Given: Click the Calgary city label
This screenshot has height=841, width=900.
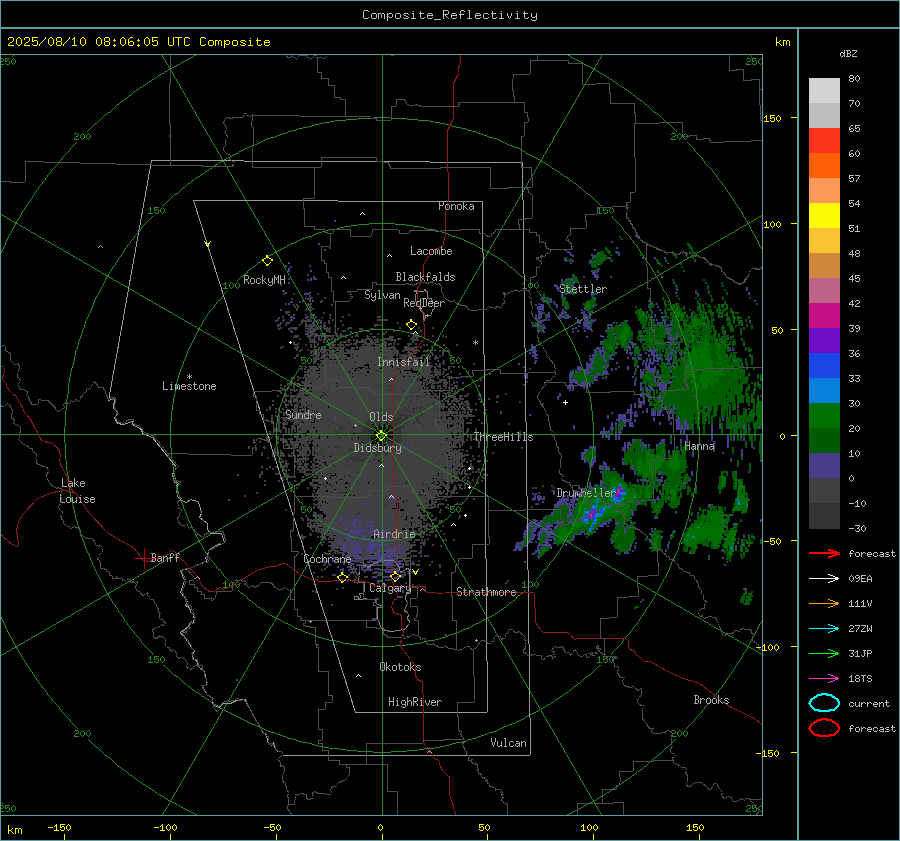Looking at the screenshot, I should 390,588.
